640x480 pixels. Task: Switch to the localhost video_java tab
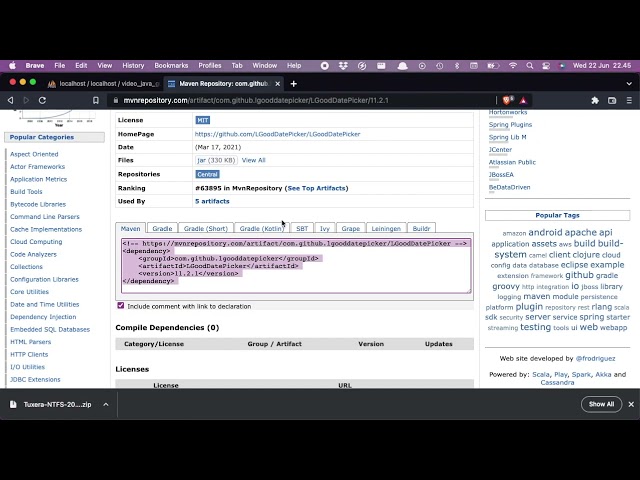103,84
